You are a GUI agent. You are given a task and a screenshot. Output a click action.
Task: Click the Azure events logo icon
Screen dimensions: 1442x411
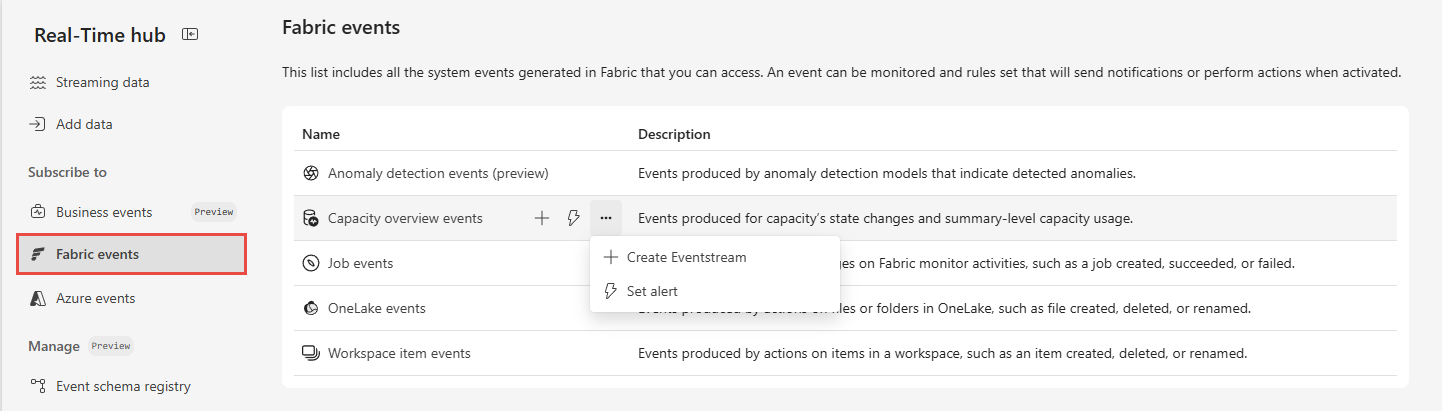click(x=38, y=298)
